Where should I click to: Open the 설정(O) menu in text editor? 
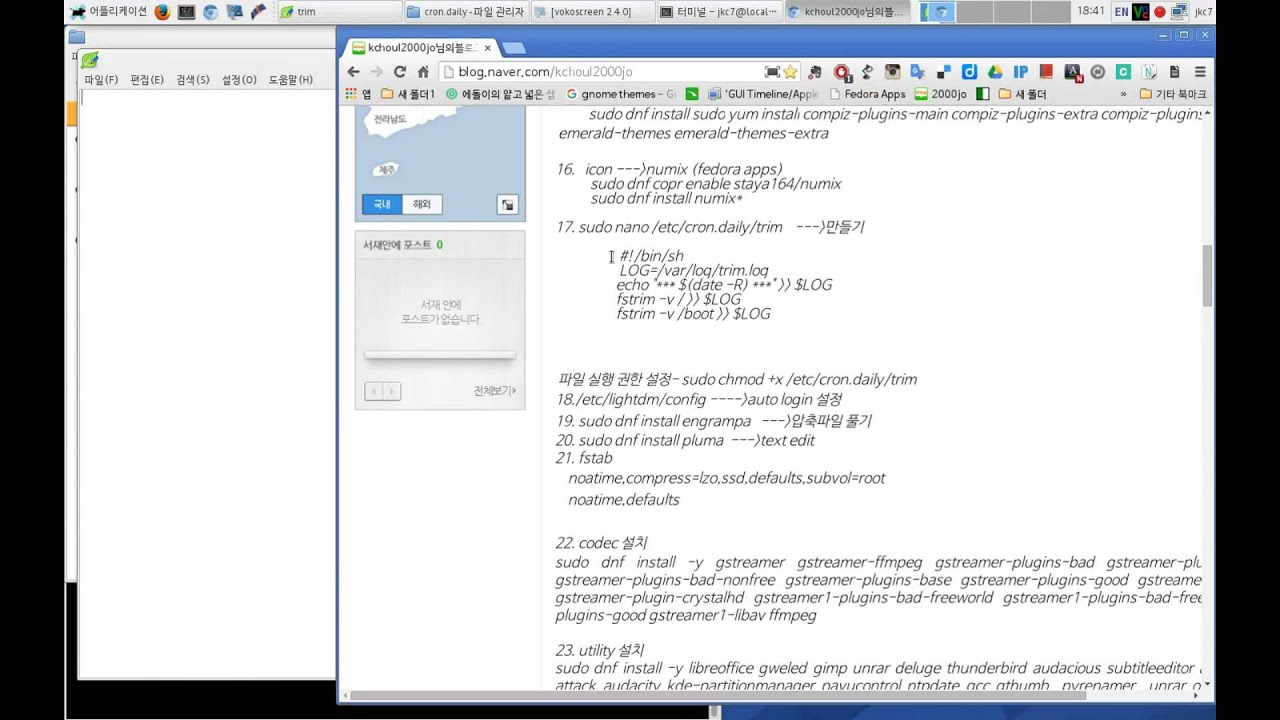239,80
